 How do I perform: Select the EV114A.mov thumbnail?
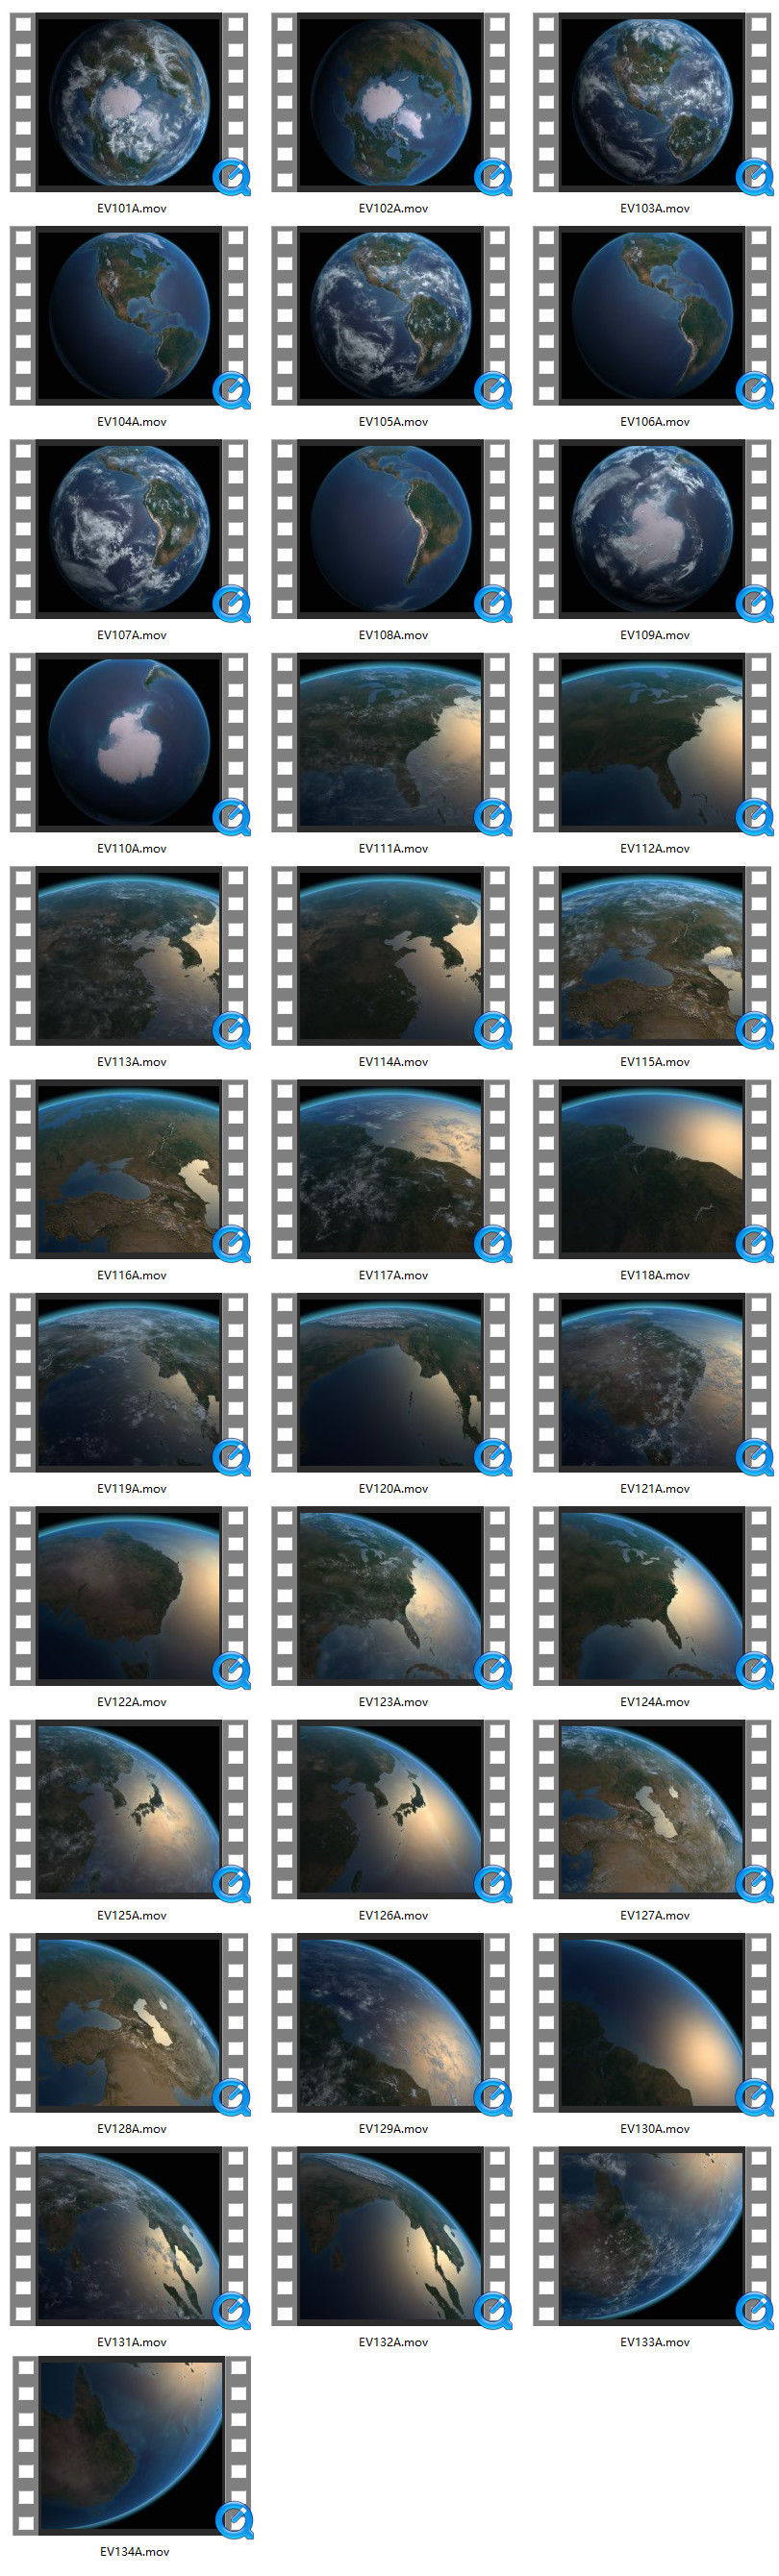point(390,955)
